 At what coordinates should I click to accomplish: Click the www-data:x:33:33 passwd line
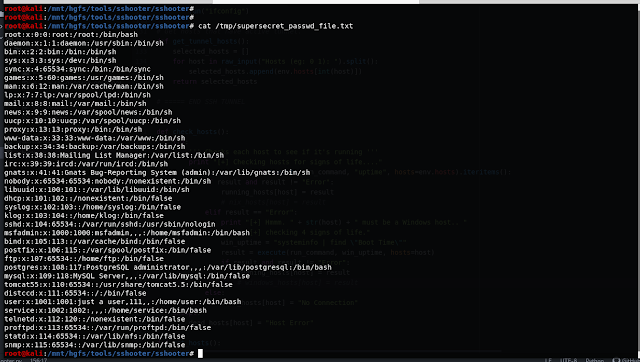coord(95,138)
